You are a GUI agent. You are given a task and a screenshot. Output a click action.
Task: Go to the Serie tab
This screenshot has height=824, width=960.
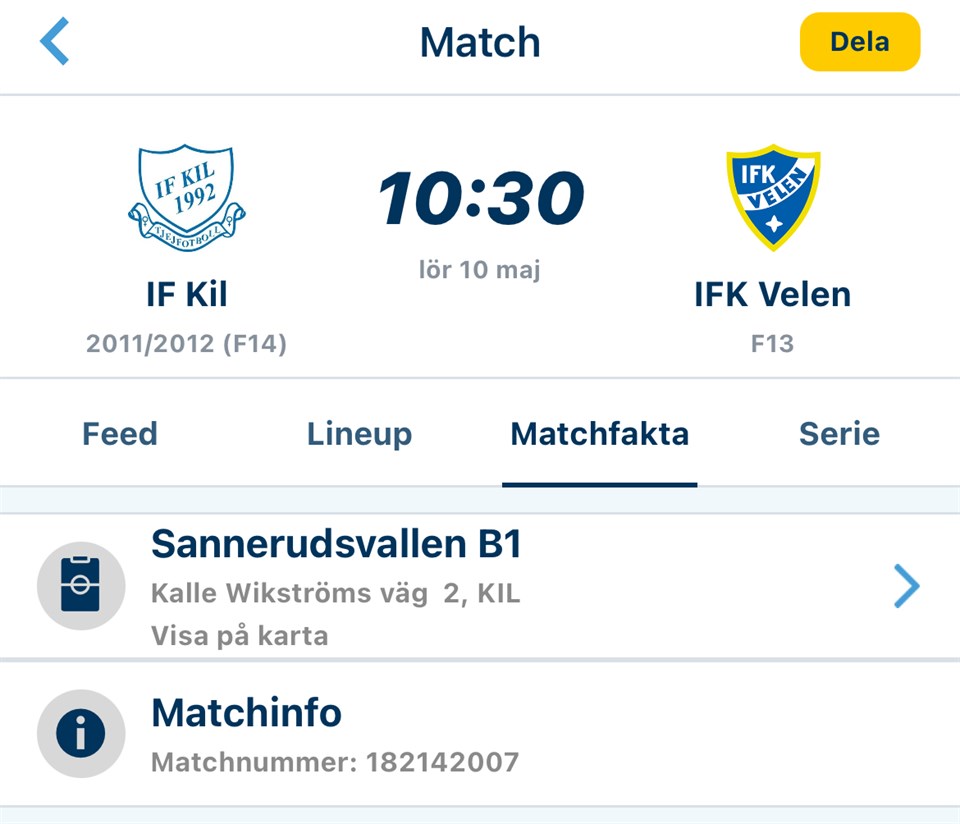(839, 434)
